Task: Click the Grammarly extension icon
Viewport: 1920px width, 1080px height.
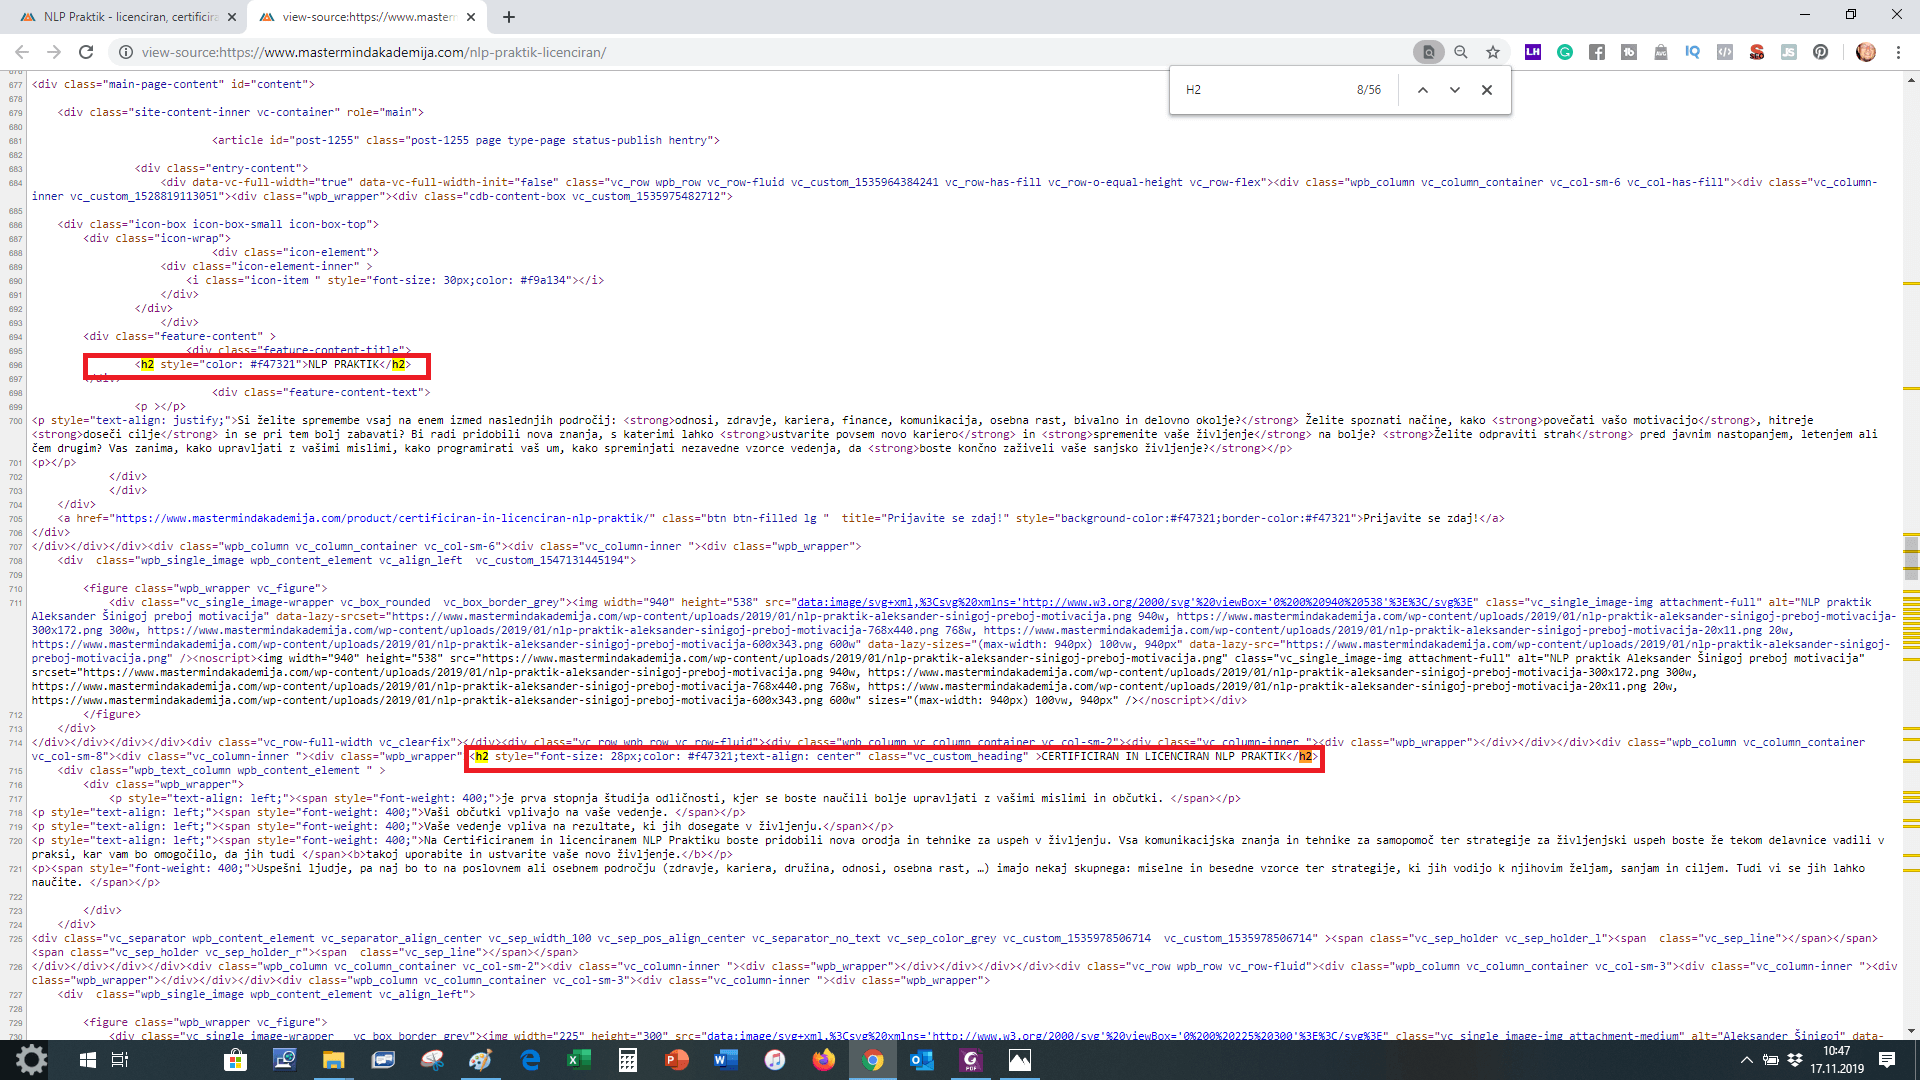Action: click(x=1565, y=52)
